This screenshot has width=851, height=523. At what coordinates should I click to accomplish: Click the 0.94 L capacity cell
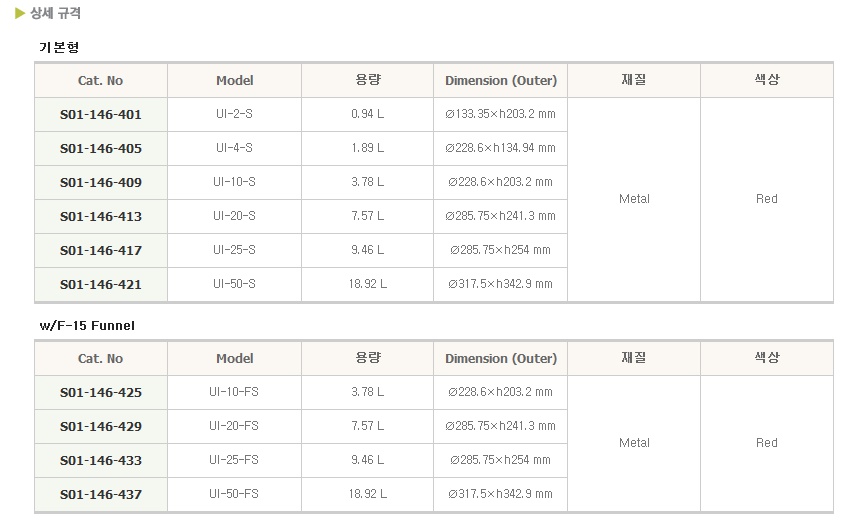(x=367, y=114)
